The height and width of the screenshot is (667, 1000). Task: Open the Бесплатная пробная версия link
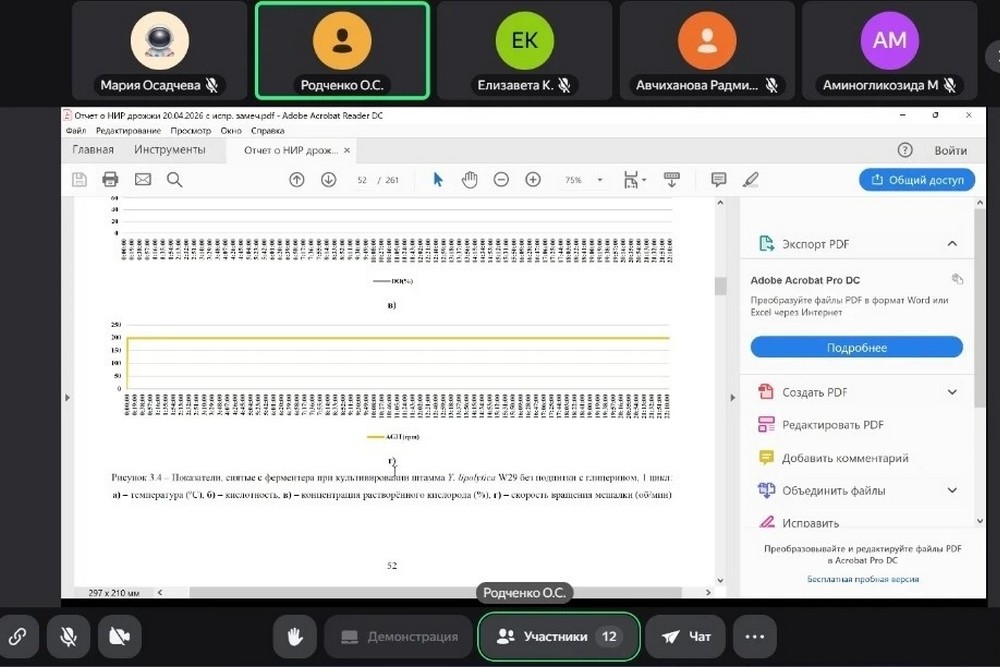(x=863, y=579)
